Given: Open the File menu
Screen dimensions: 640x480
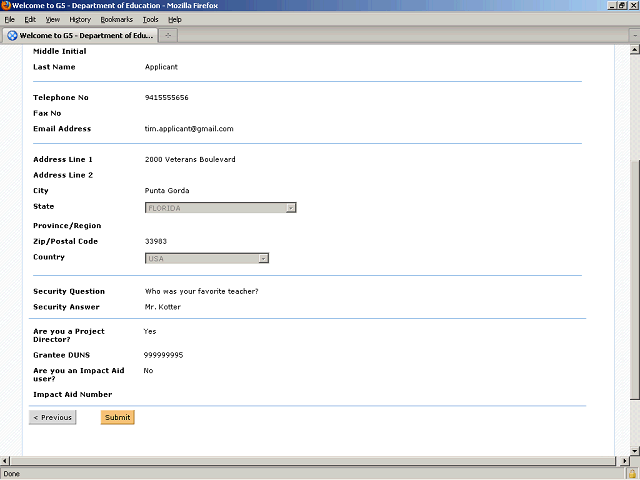Looking at the screenshot, I should pyautogui.click(x=9, y=20).
